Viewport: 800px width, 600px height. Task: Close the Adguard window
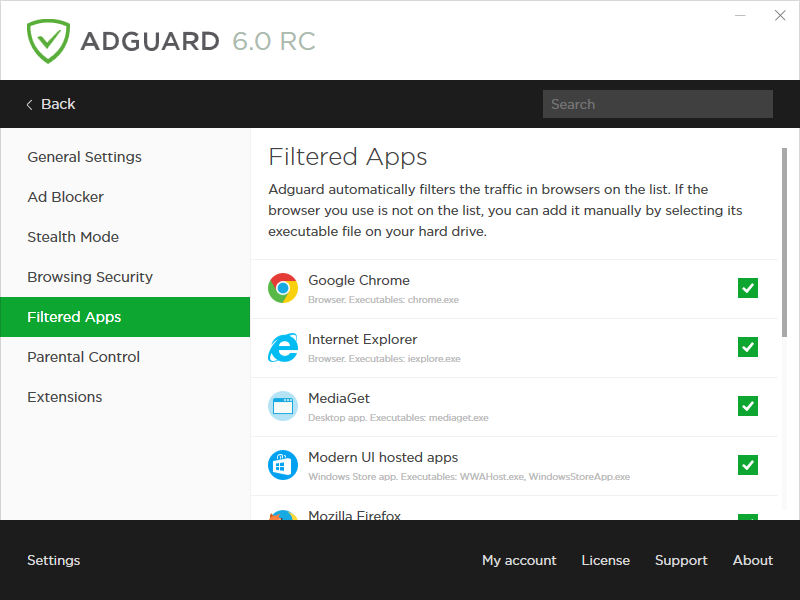(x=780, y=15)
